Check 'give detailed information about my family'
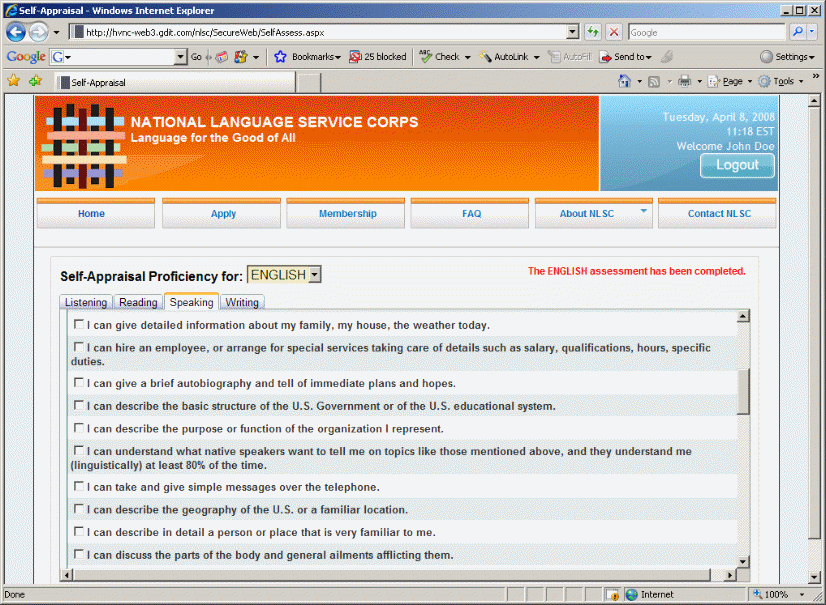 78,324
